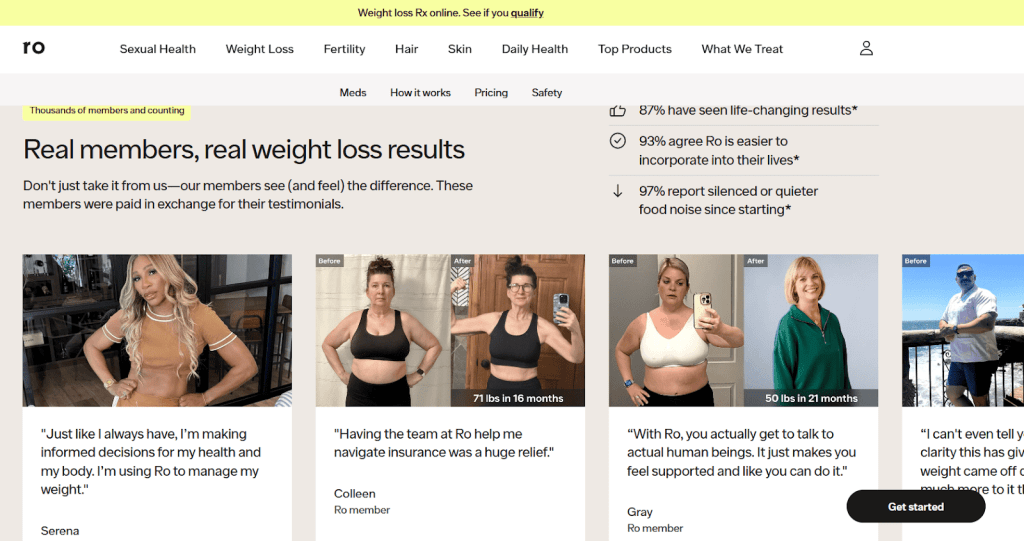The width and height of the screenshot is (1024, 541).
Task: Expand the Hair navigation menu
Action: 406,49
